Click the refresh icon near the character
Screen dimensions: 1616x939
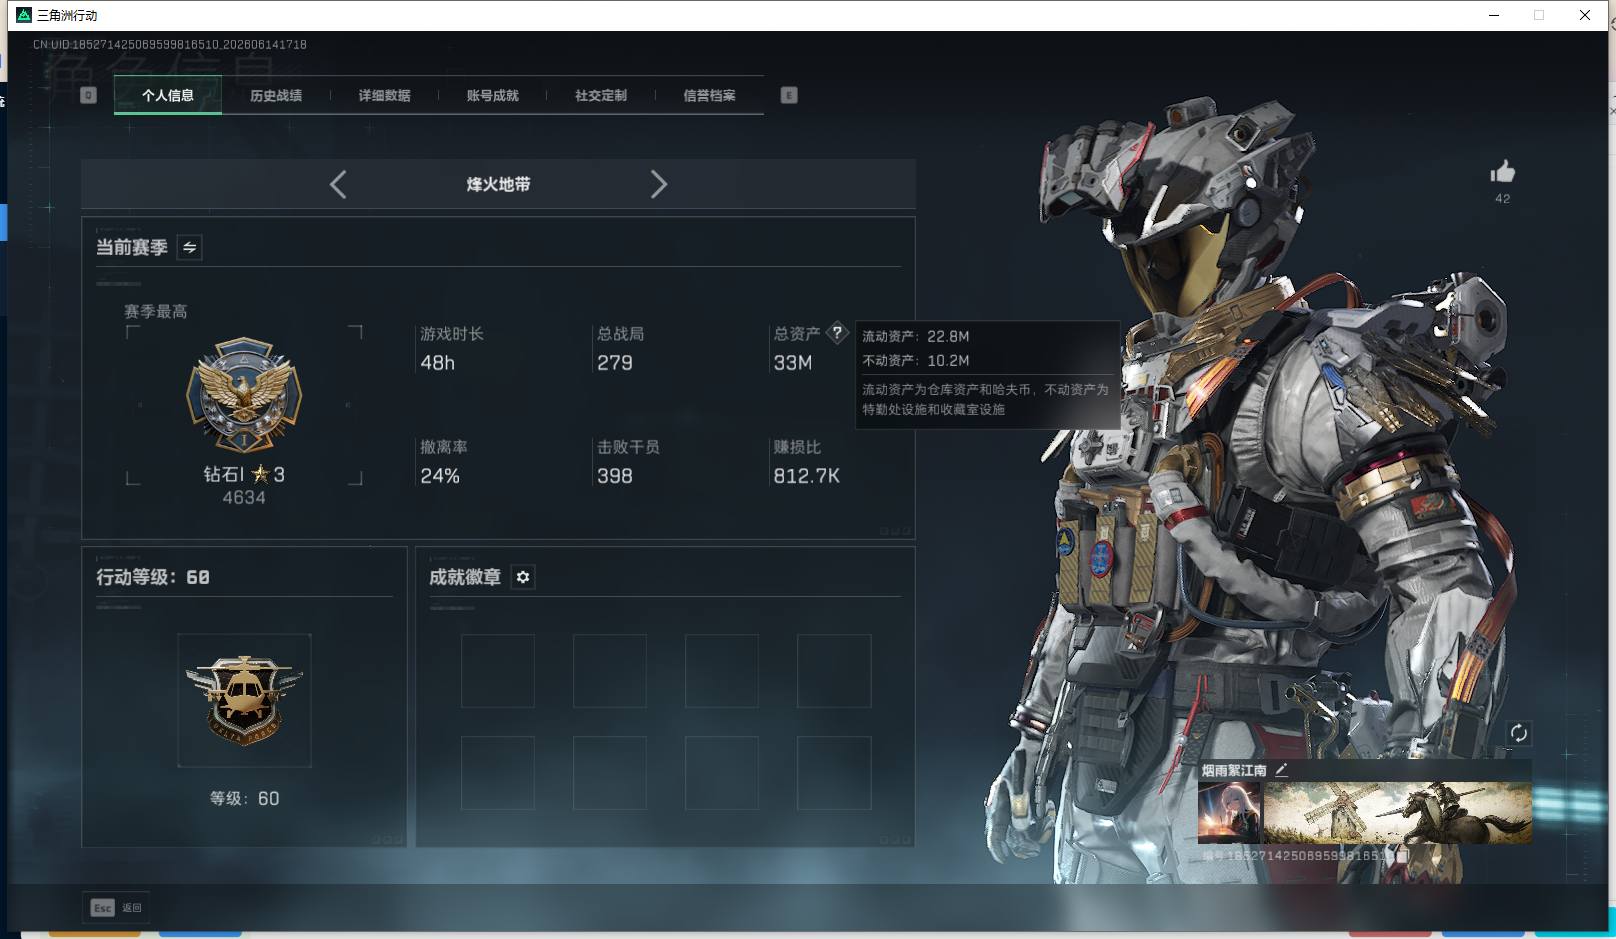pyautogui.click(x=1518, y=733)
